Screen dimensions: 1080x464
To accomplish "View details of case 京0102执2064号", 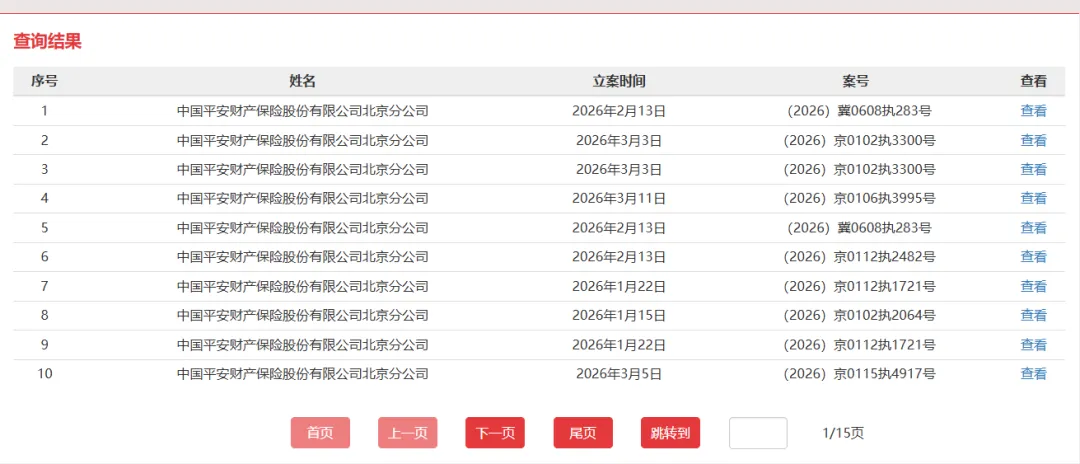I will [x=1033, y=315].
